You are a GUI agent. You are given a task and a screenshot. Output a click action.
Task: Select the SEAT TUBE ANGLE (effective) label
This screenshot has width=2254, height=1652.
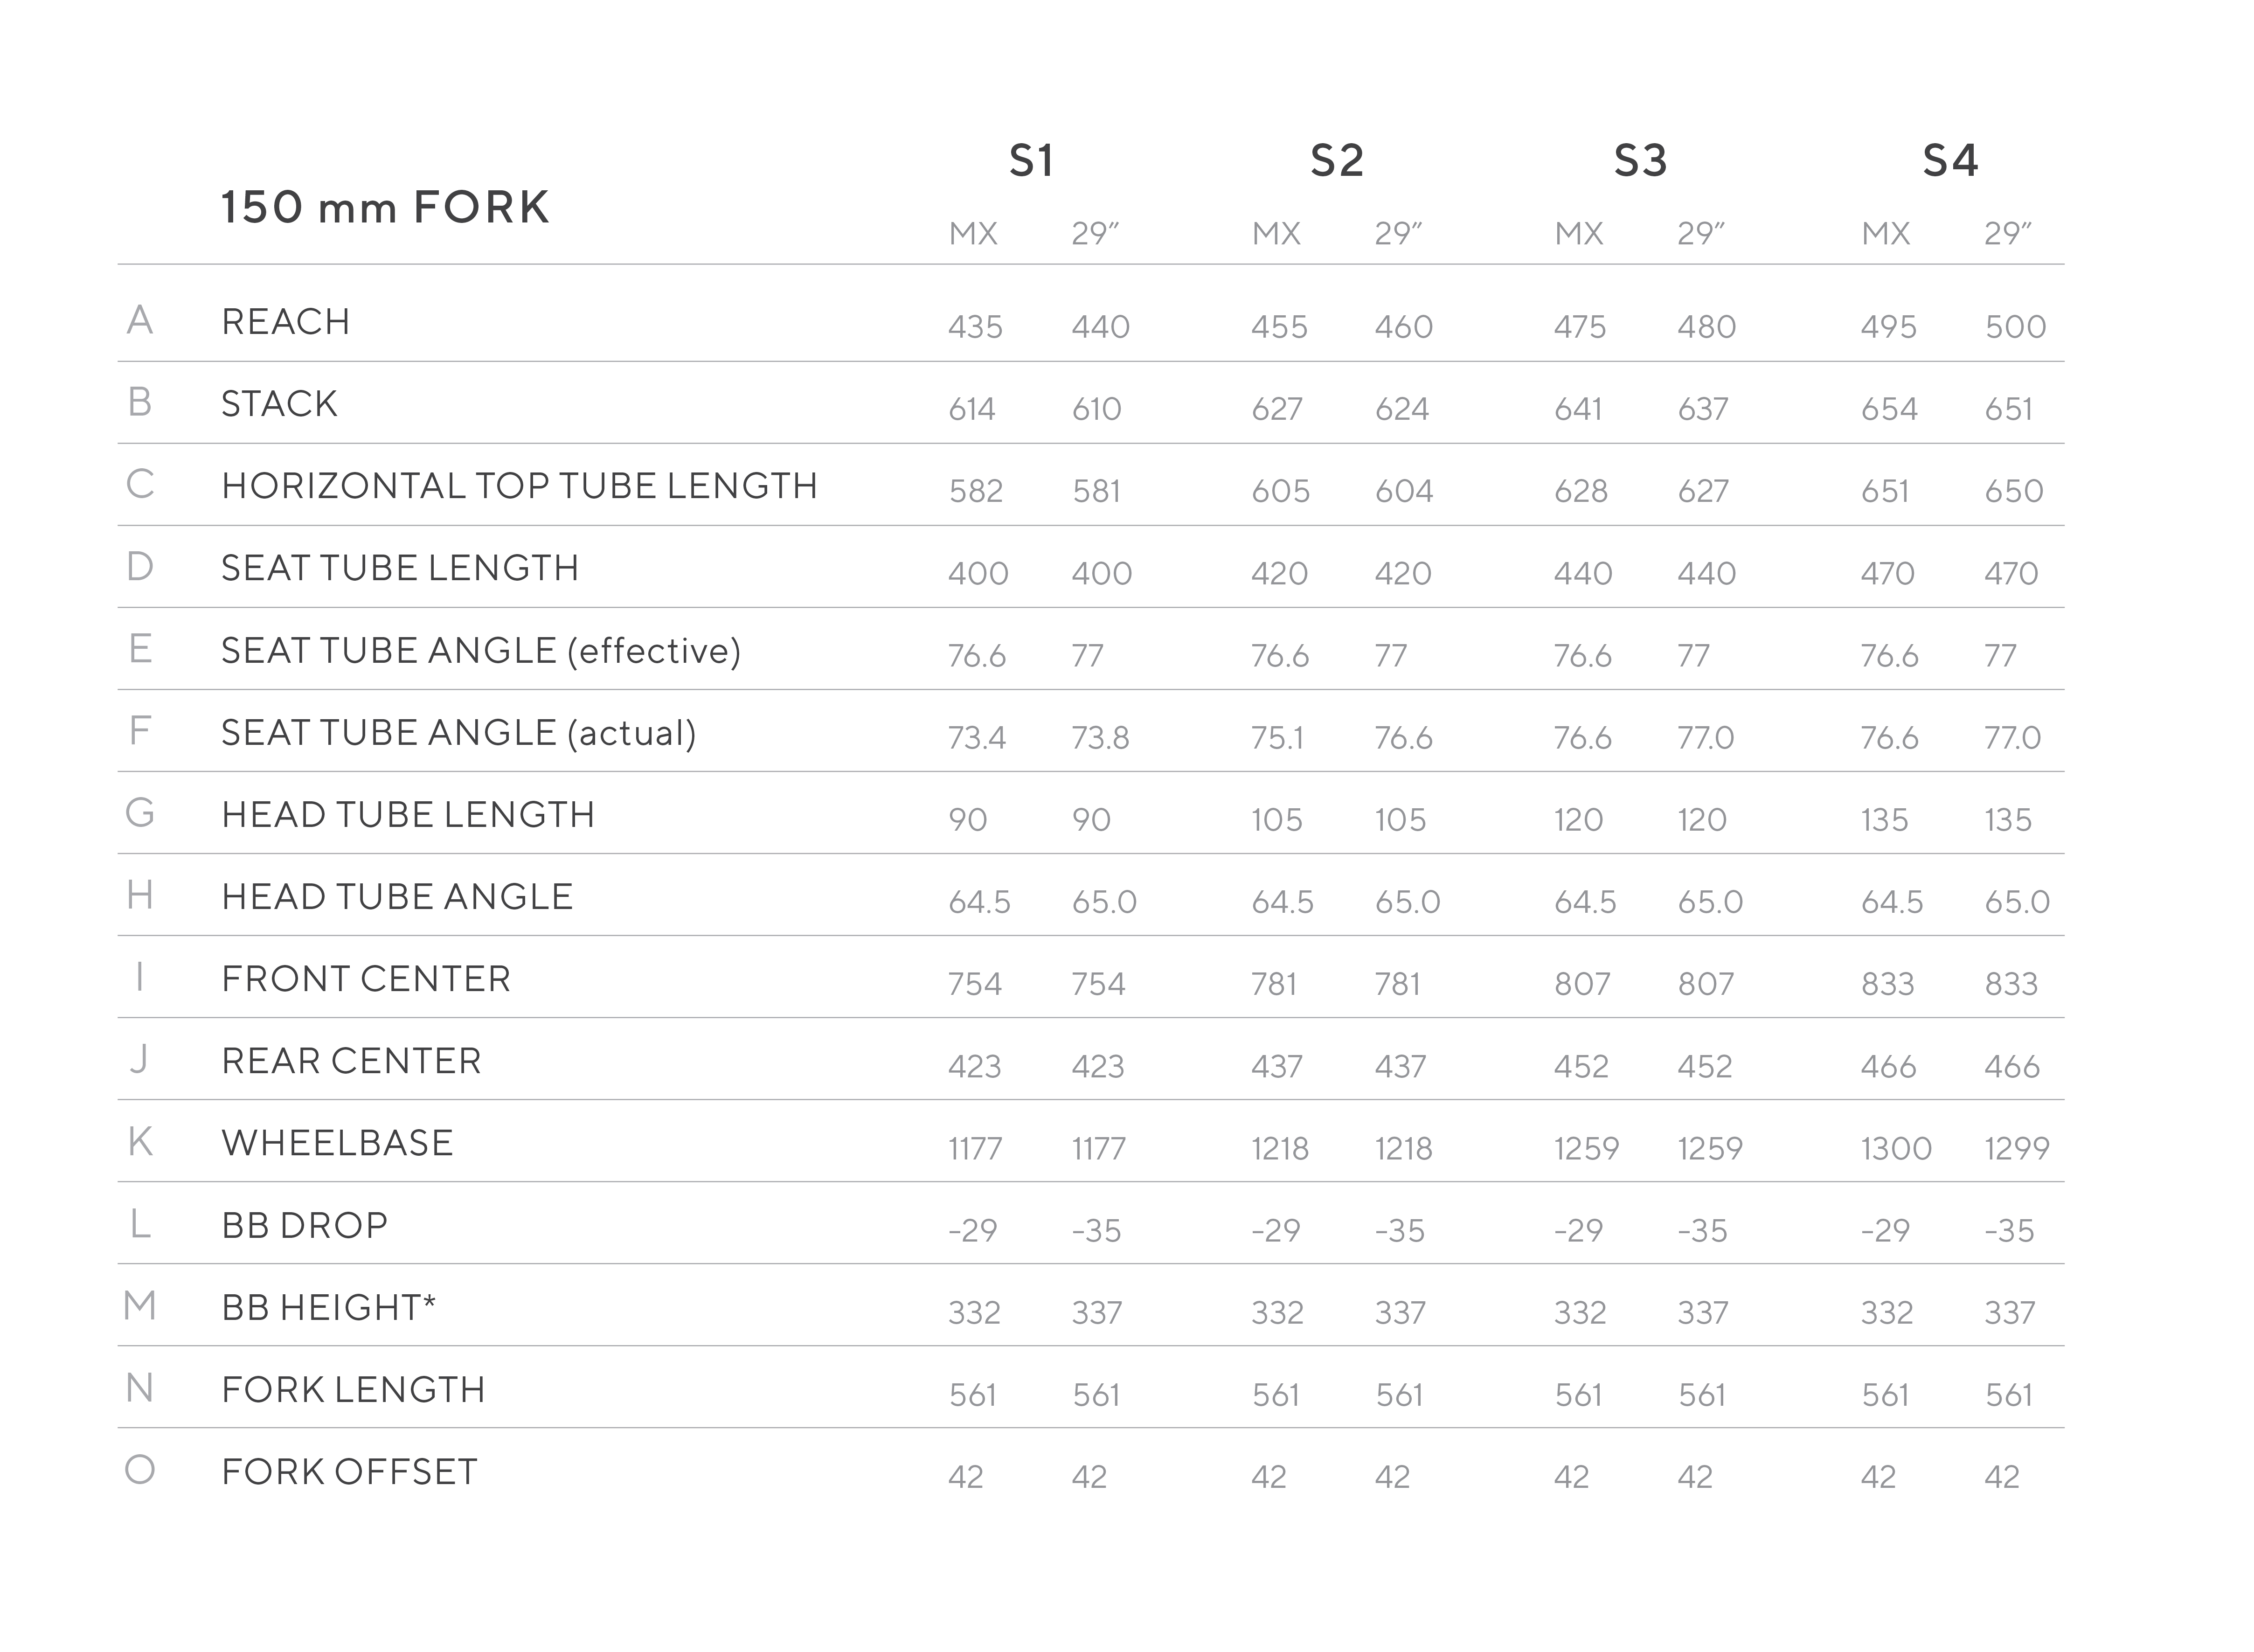pyautogui.click(x=481, y=651)
